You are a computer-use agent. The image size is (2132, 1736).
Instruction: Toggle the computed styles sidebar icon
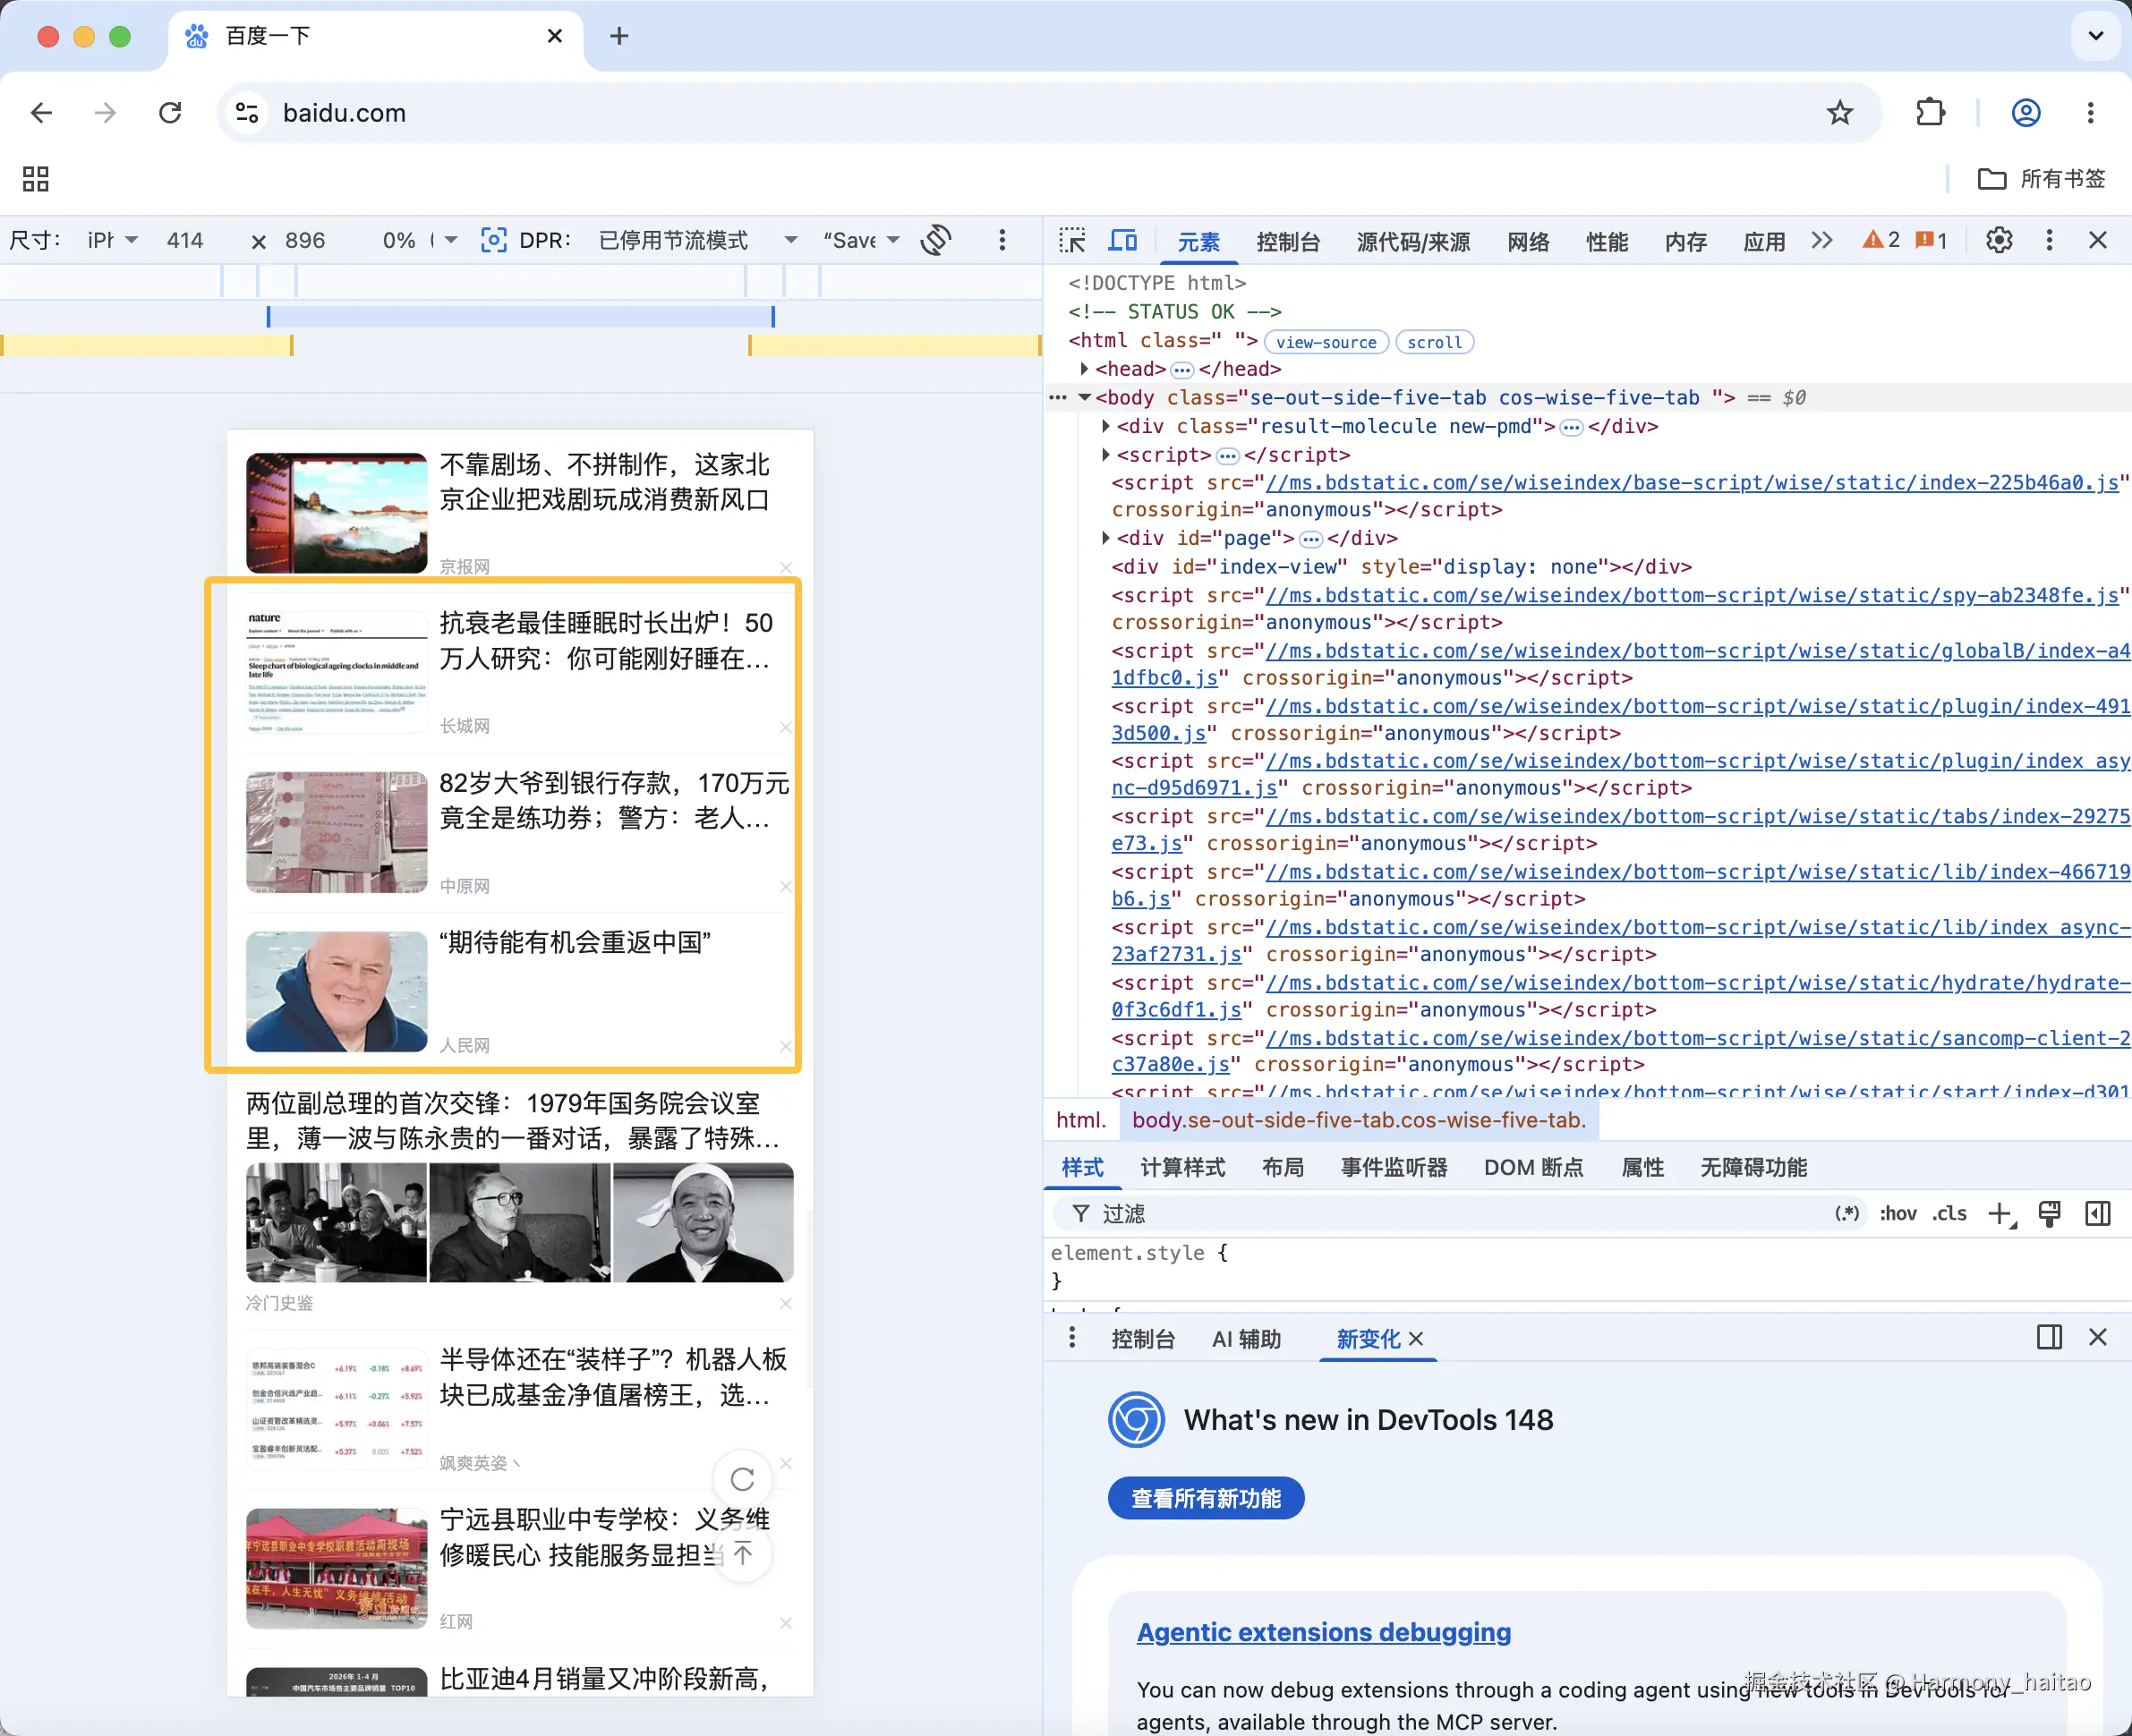pos(2098,1214)
